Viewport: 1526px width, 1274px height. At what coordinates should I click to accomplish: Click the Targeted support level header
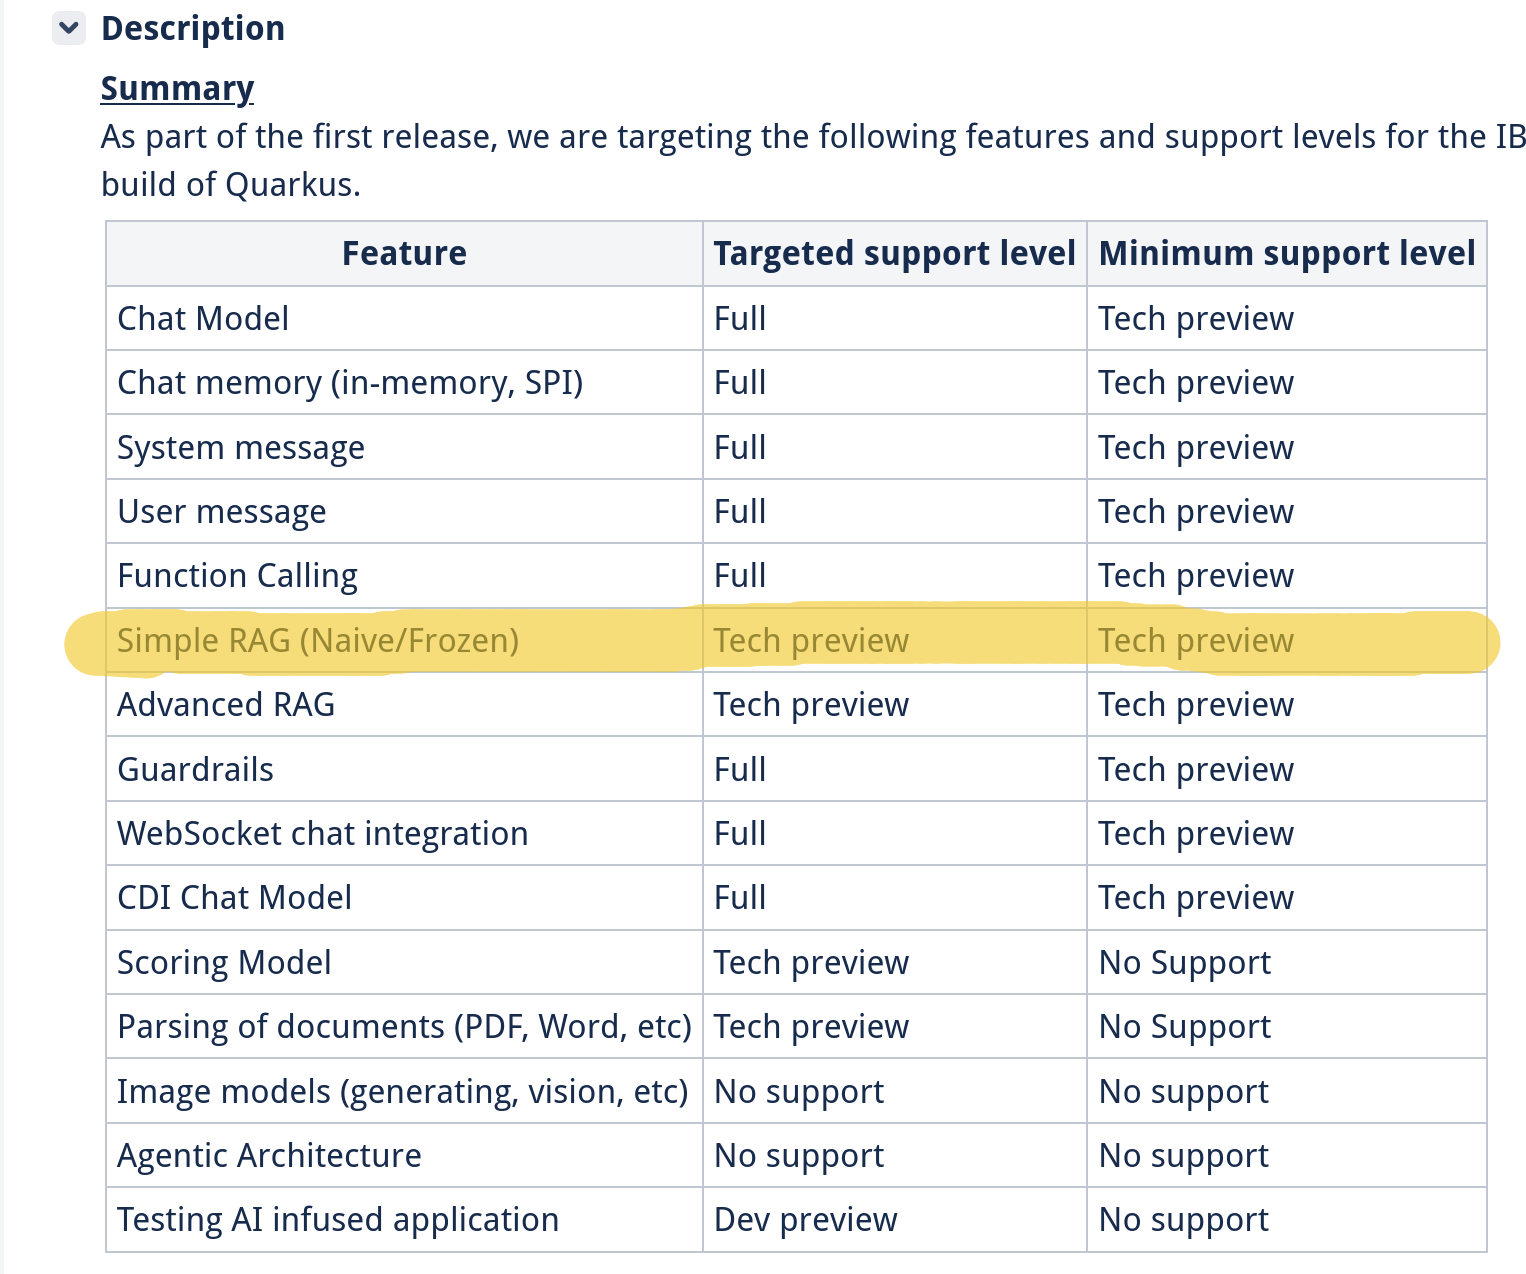point(894,253)
